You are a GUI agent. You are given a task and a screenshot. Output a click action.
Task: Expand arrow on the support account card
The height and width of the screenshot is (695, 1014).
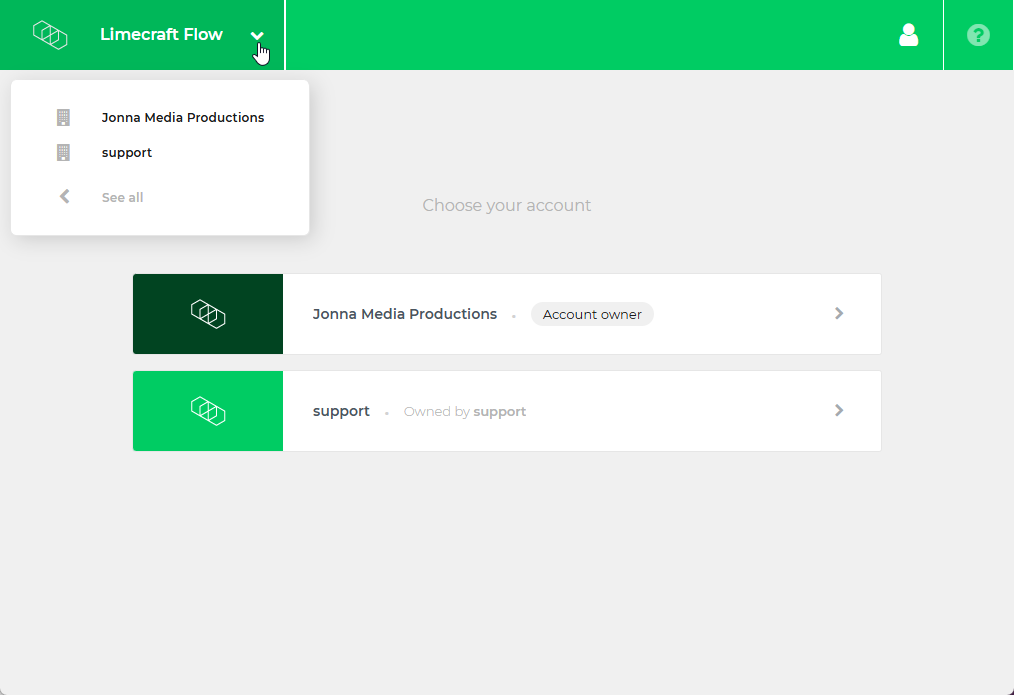click(839, 411)
